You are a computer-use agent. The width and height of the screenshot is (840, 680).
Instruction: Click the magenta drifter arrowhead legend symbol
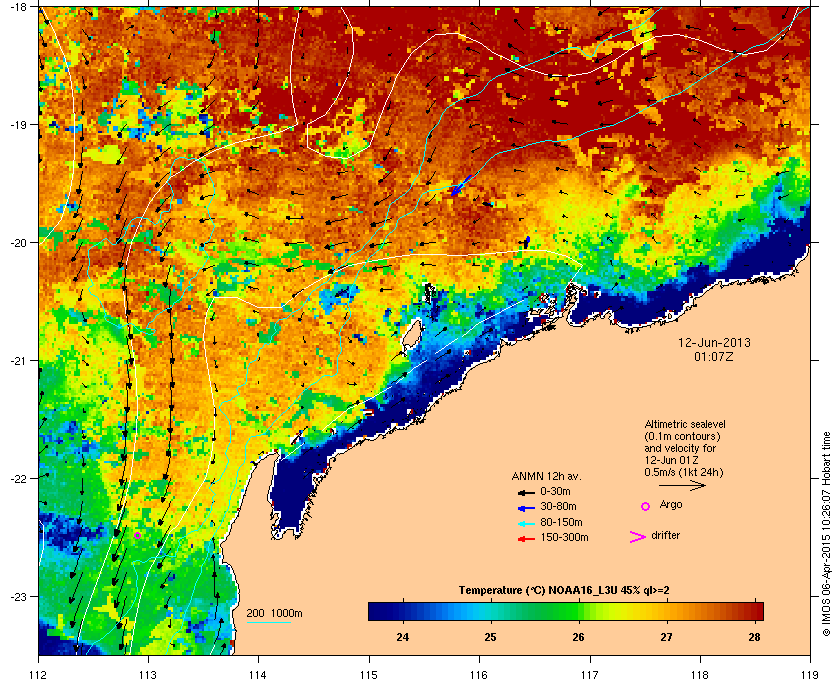coord(638,537)
